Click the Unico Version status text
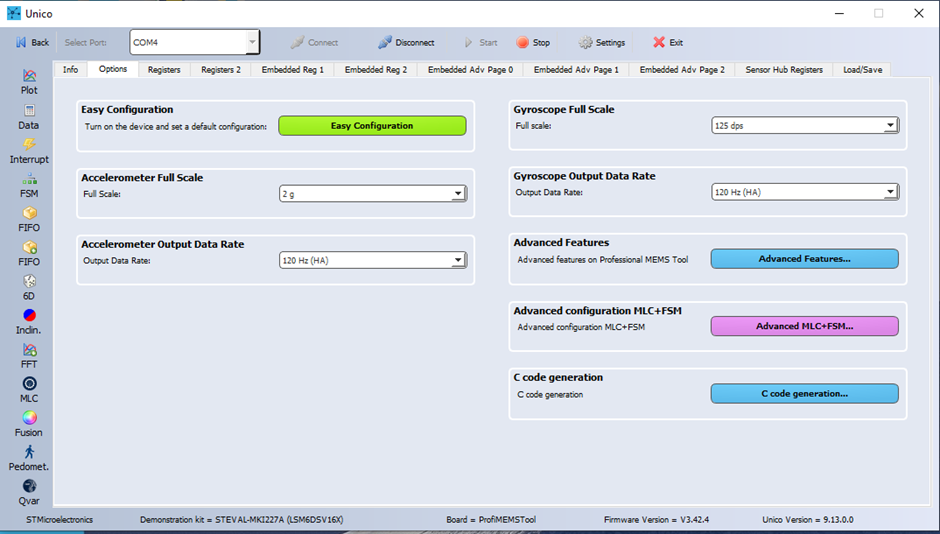Screen dimensions: 940x534 click(x=808, y=520)
